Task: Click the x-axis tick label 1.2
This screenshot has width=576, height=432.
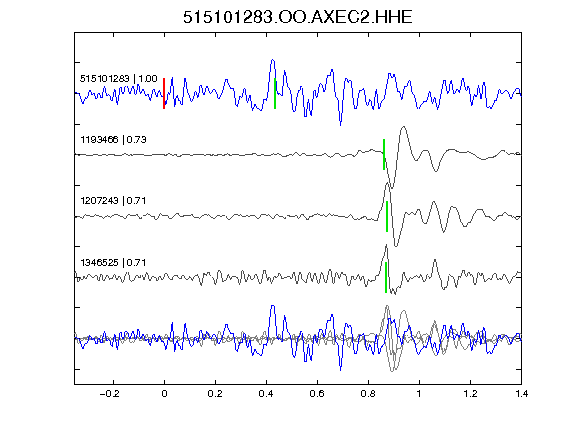Action: click(470, 394)
